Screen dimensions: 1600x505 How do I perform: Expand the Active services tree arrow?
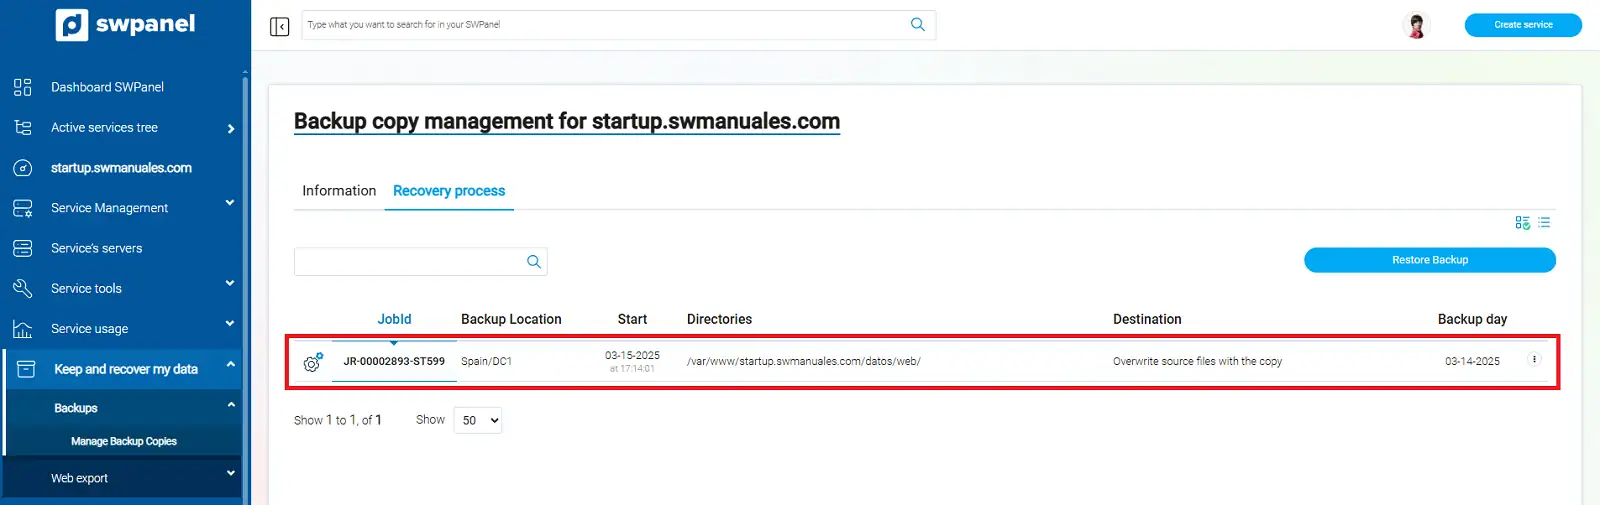coord(231,129)
